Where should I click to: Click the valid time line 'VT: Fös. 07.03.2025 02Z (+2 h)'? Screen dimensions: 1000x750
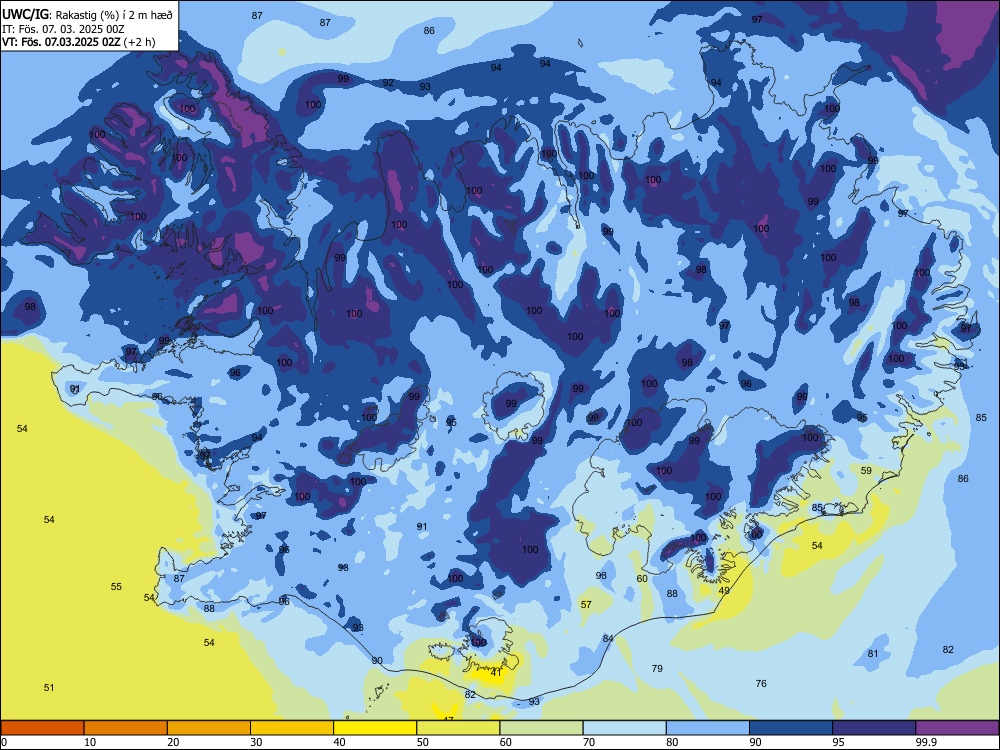(x=78, y=42)
